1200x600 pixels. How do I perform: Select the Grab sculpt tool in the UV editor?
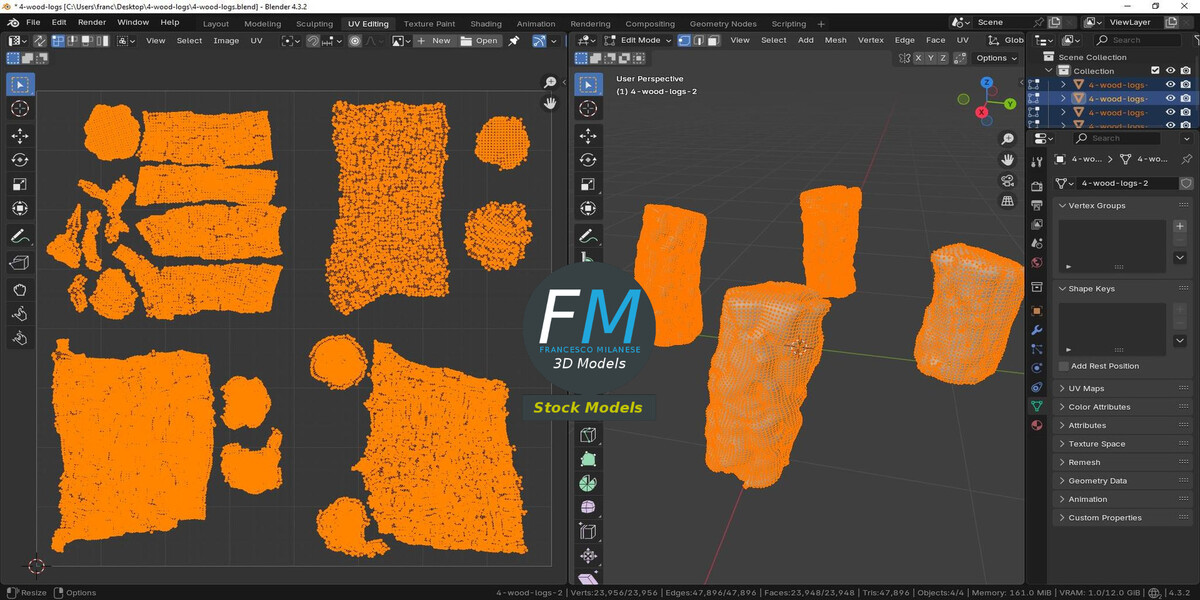(x=20, y=290)
